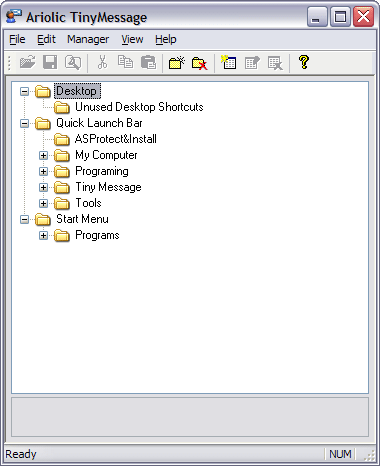Click the ASProtect&Install folder icon

point(62,139)
